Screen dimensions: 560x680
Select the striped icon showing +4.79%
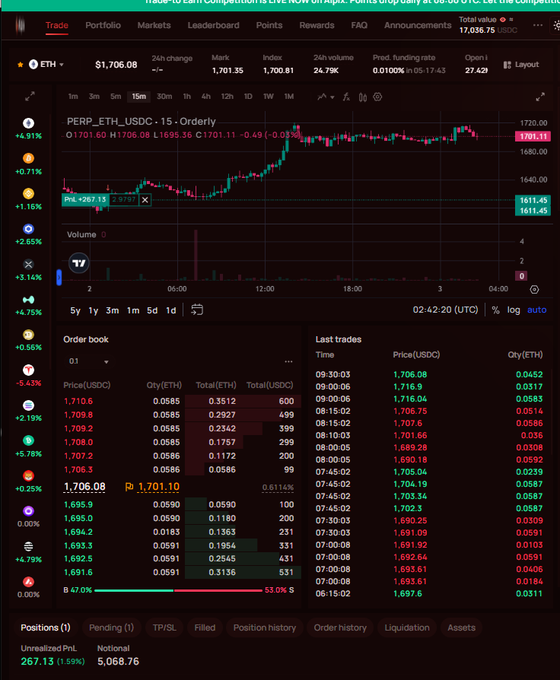tap(29, 546)
